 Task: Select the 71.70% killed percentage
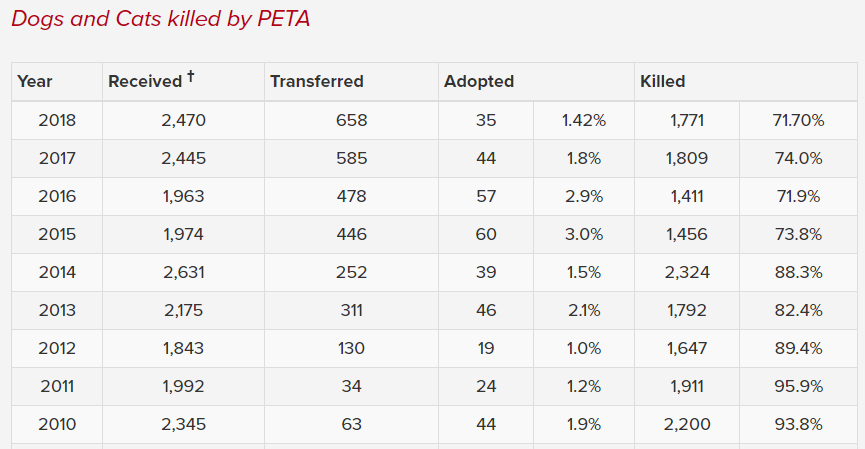click(x=798, y=120)
